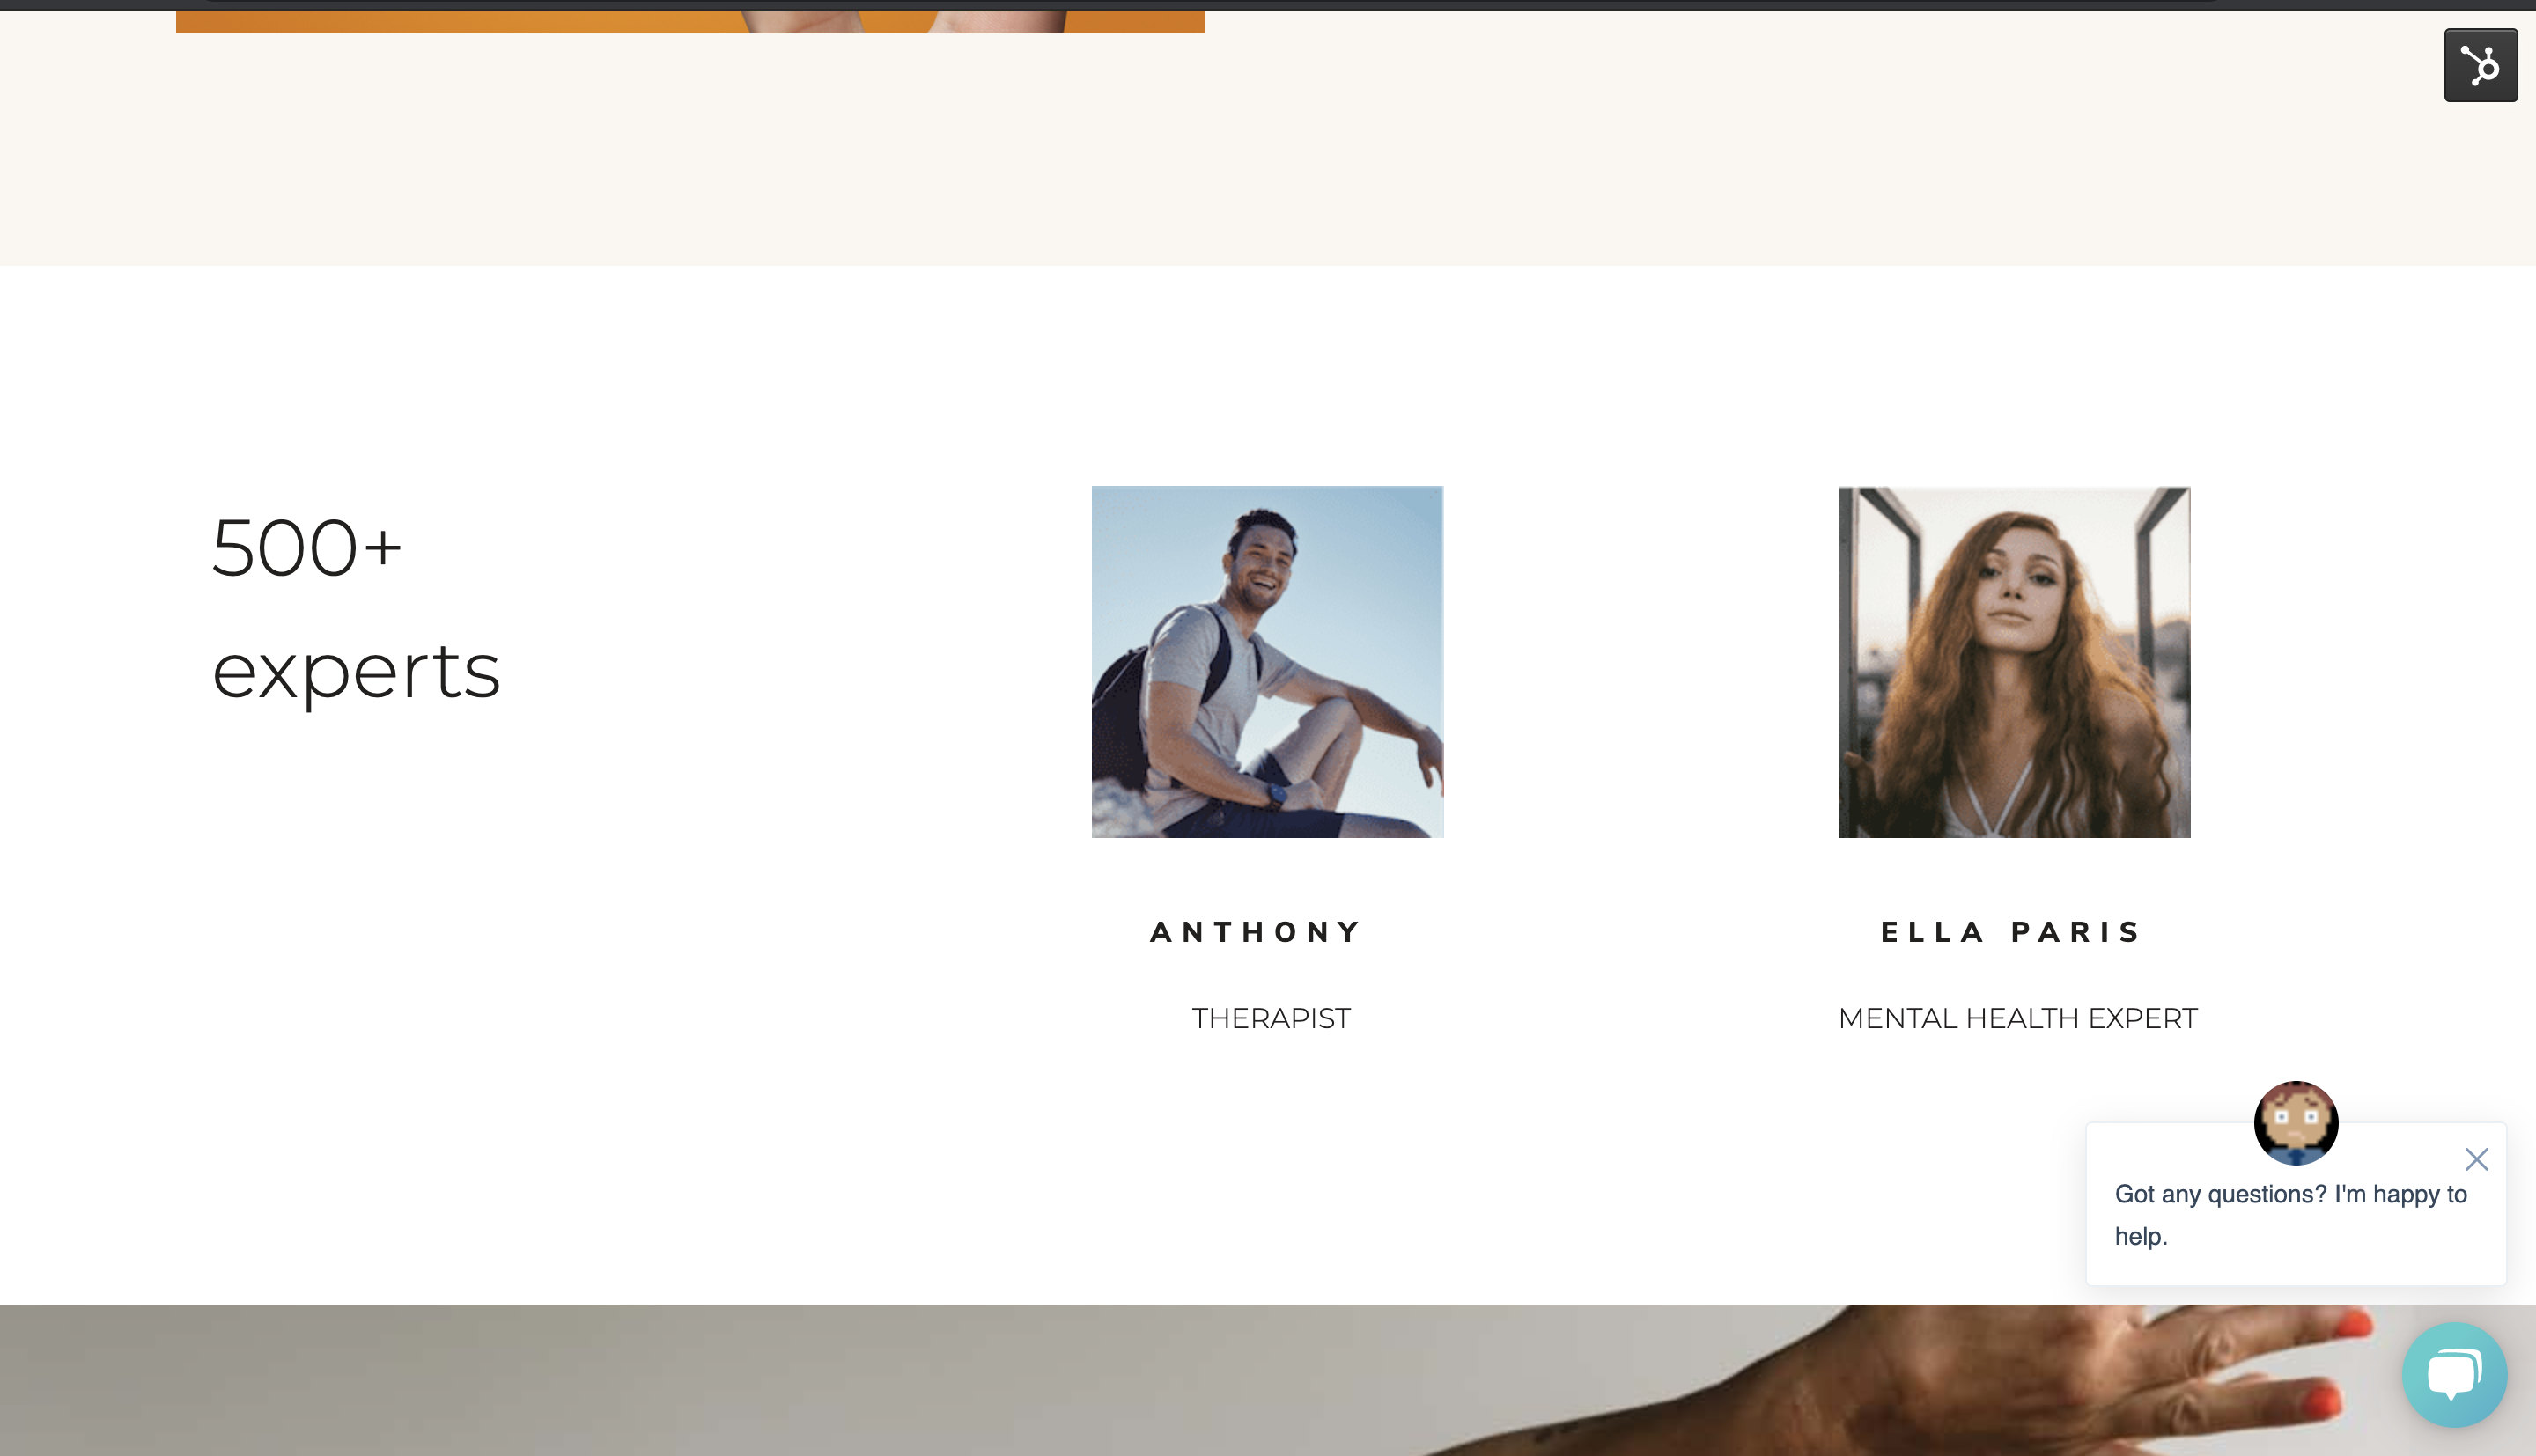Screen dimensions: 2536x1456
Task: Open the HubSpot sprocket menu icon
Action: (2480, 65)
